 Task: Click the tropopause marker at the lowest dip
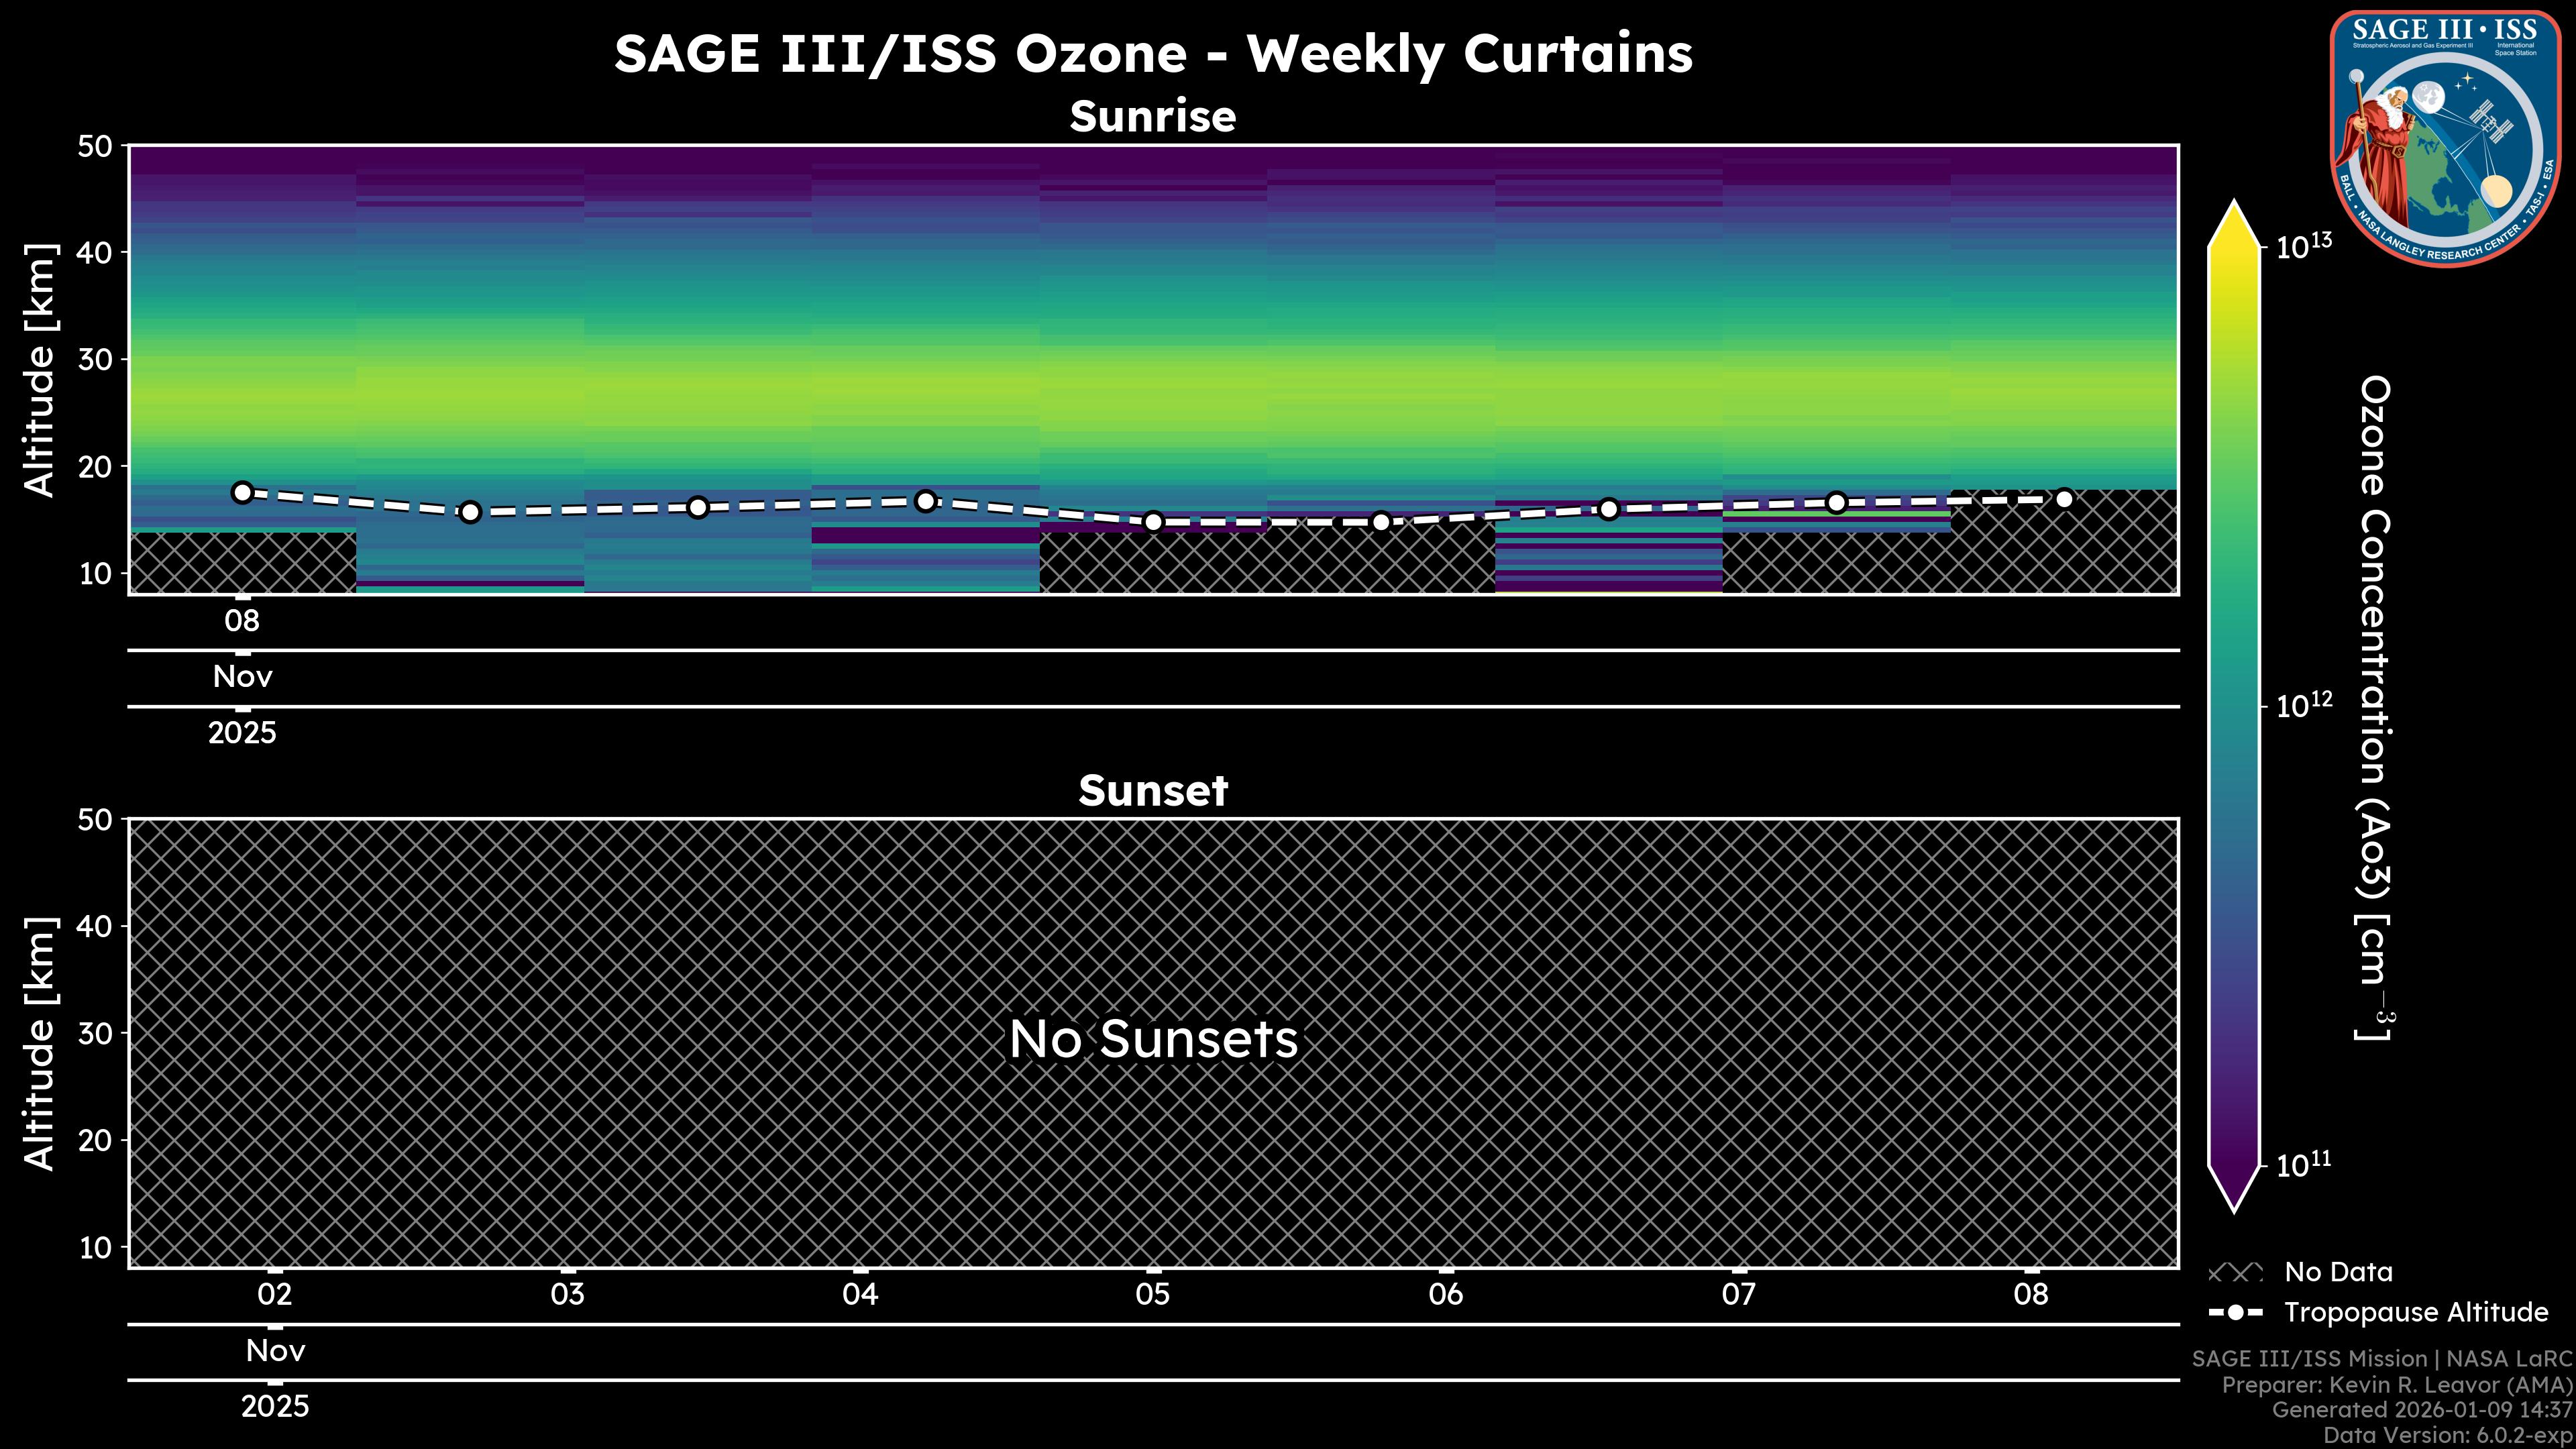[1153, 522]
